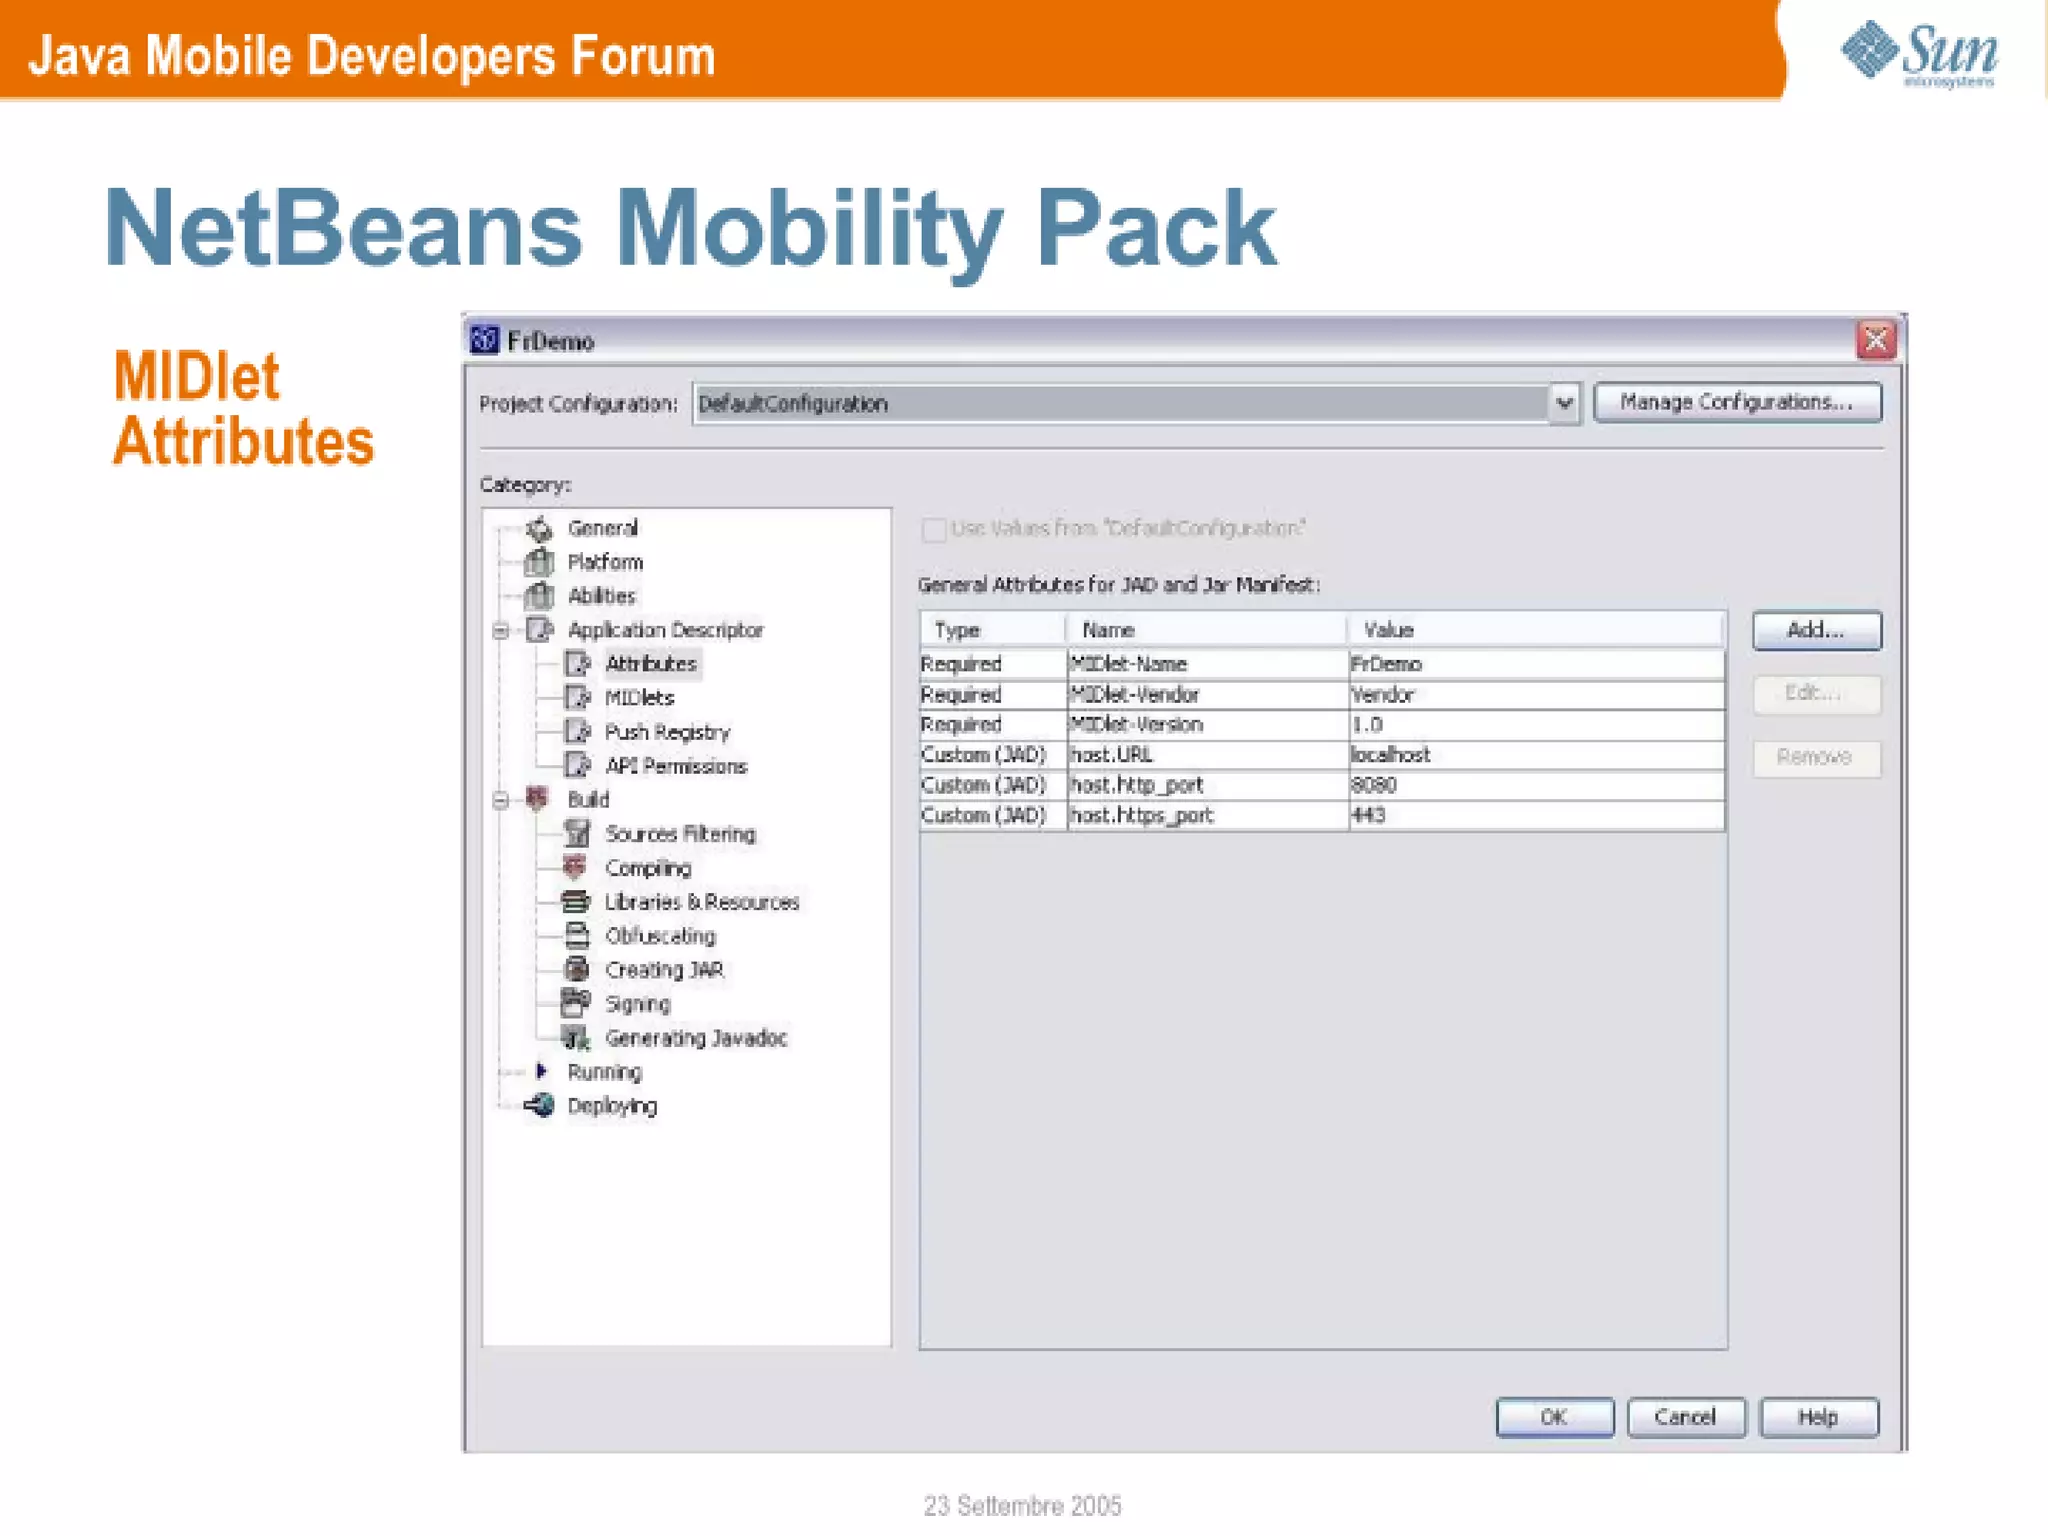Open the MIDlets category

click(x=640, y=698)
